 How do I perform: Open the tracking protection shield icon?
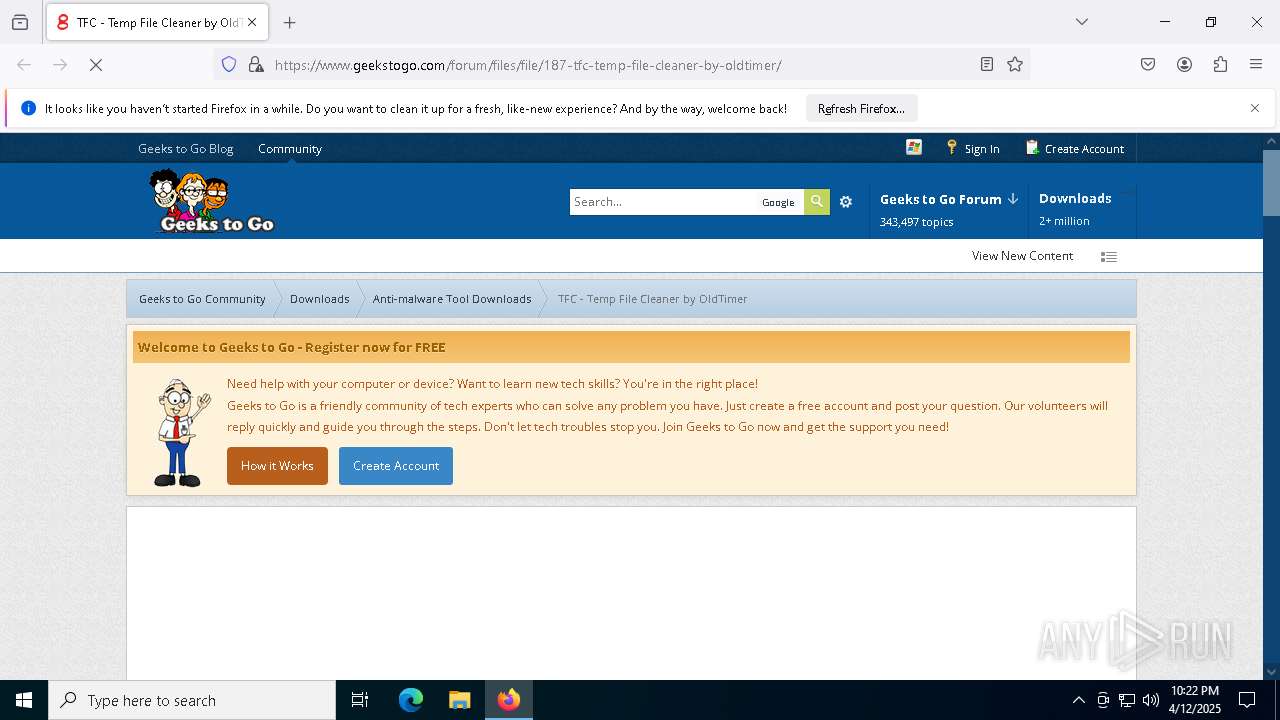229,65
